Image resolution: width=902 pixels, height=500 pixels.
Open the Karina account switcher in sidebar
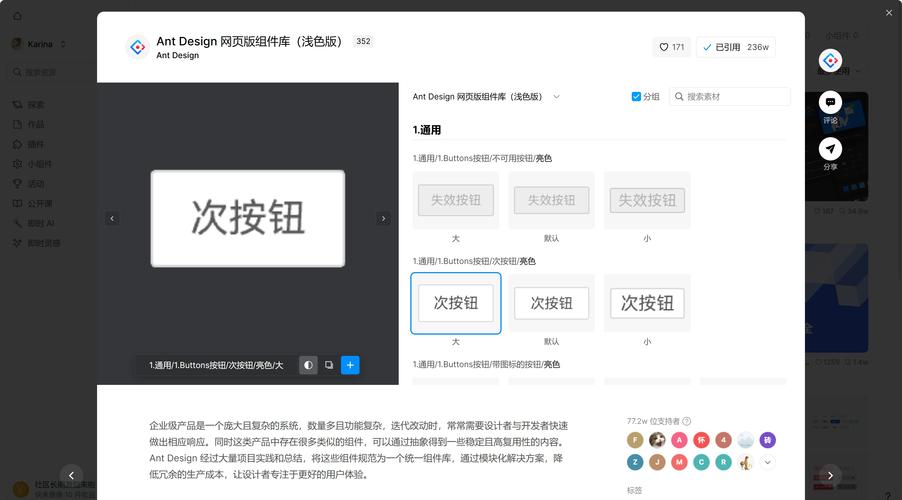[x=39, y=44]
